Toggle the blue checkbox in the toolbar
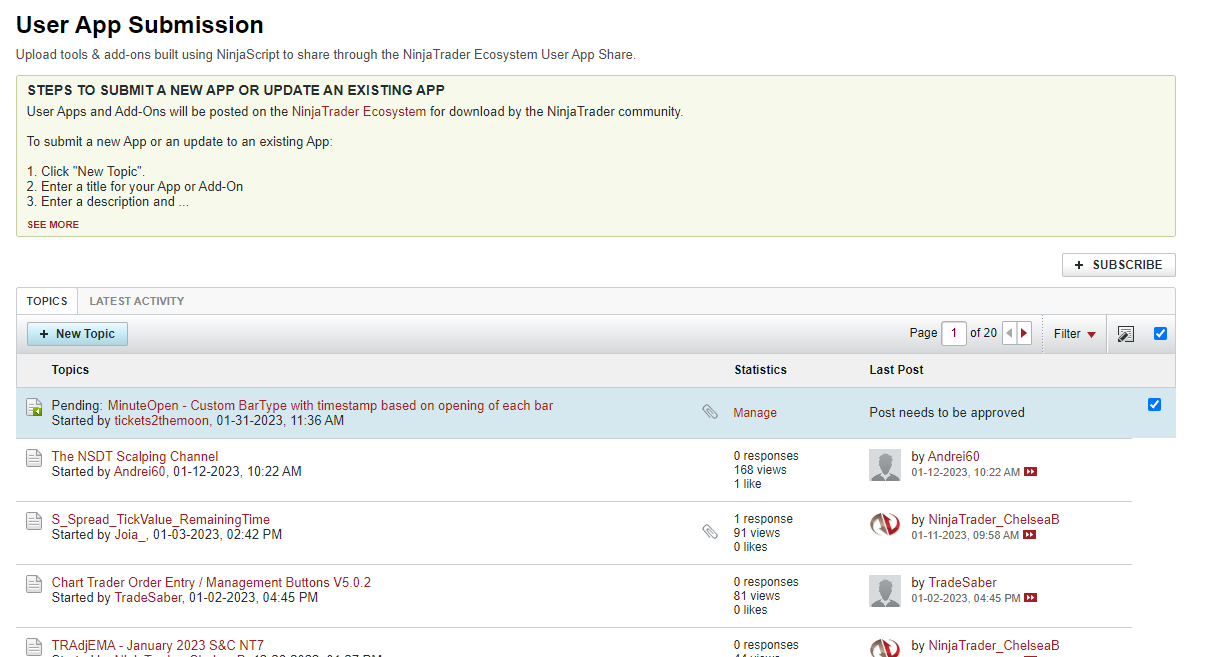Image resolution: width=1227 pixels, height=657 pixels. click(x=1160, y=333)
